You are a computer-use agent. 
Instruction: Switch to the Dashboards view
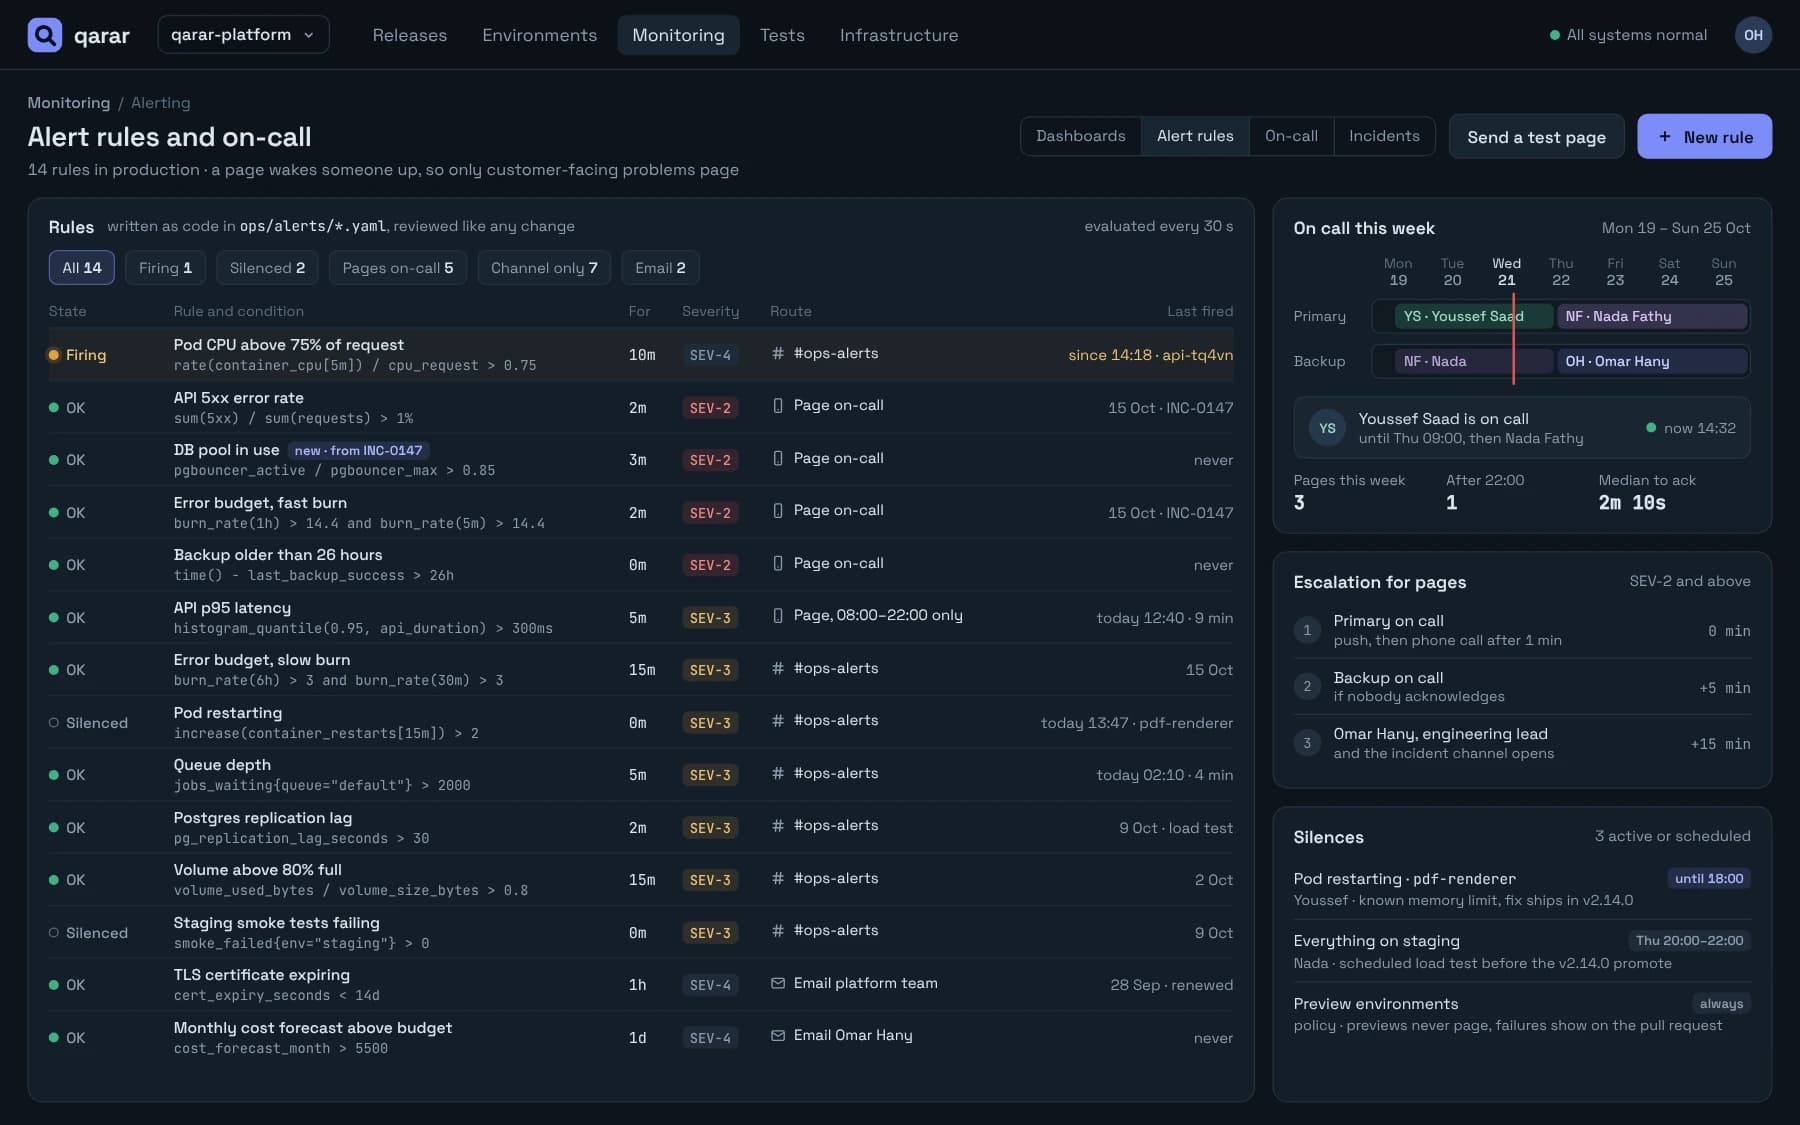point(1081,136)
